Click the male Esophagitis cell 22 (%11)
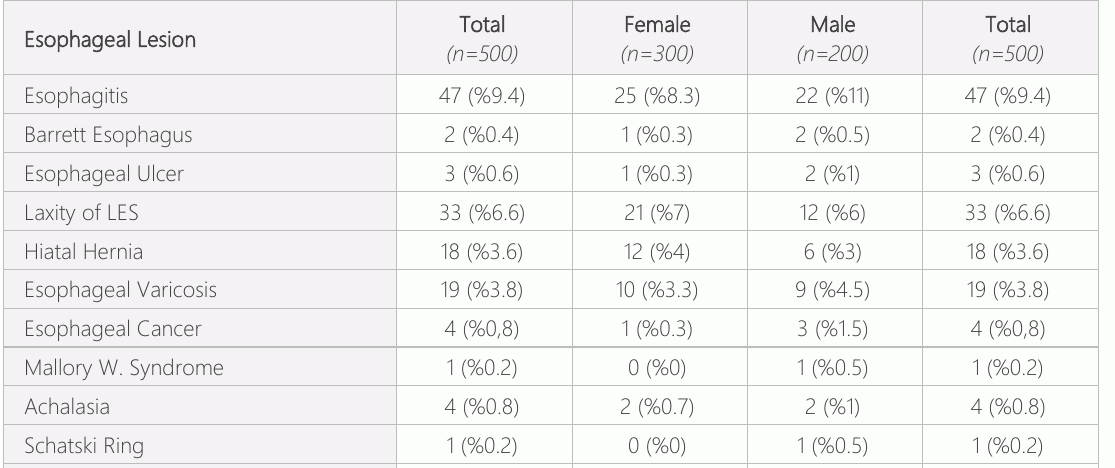The width and height of the screenshot is (1115, 468). coord(833,95)
